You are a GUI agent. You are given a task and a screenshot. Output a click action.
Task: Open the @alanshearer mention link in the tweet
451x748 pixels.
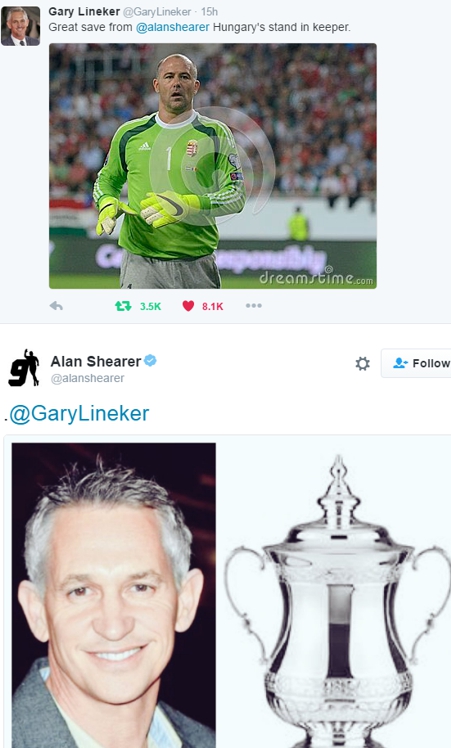click(172, 27)
